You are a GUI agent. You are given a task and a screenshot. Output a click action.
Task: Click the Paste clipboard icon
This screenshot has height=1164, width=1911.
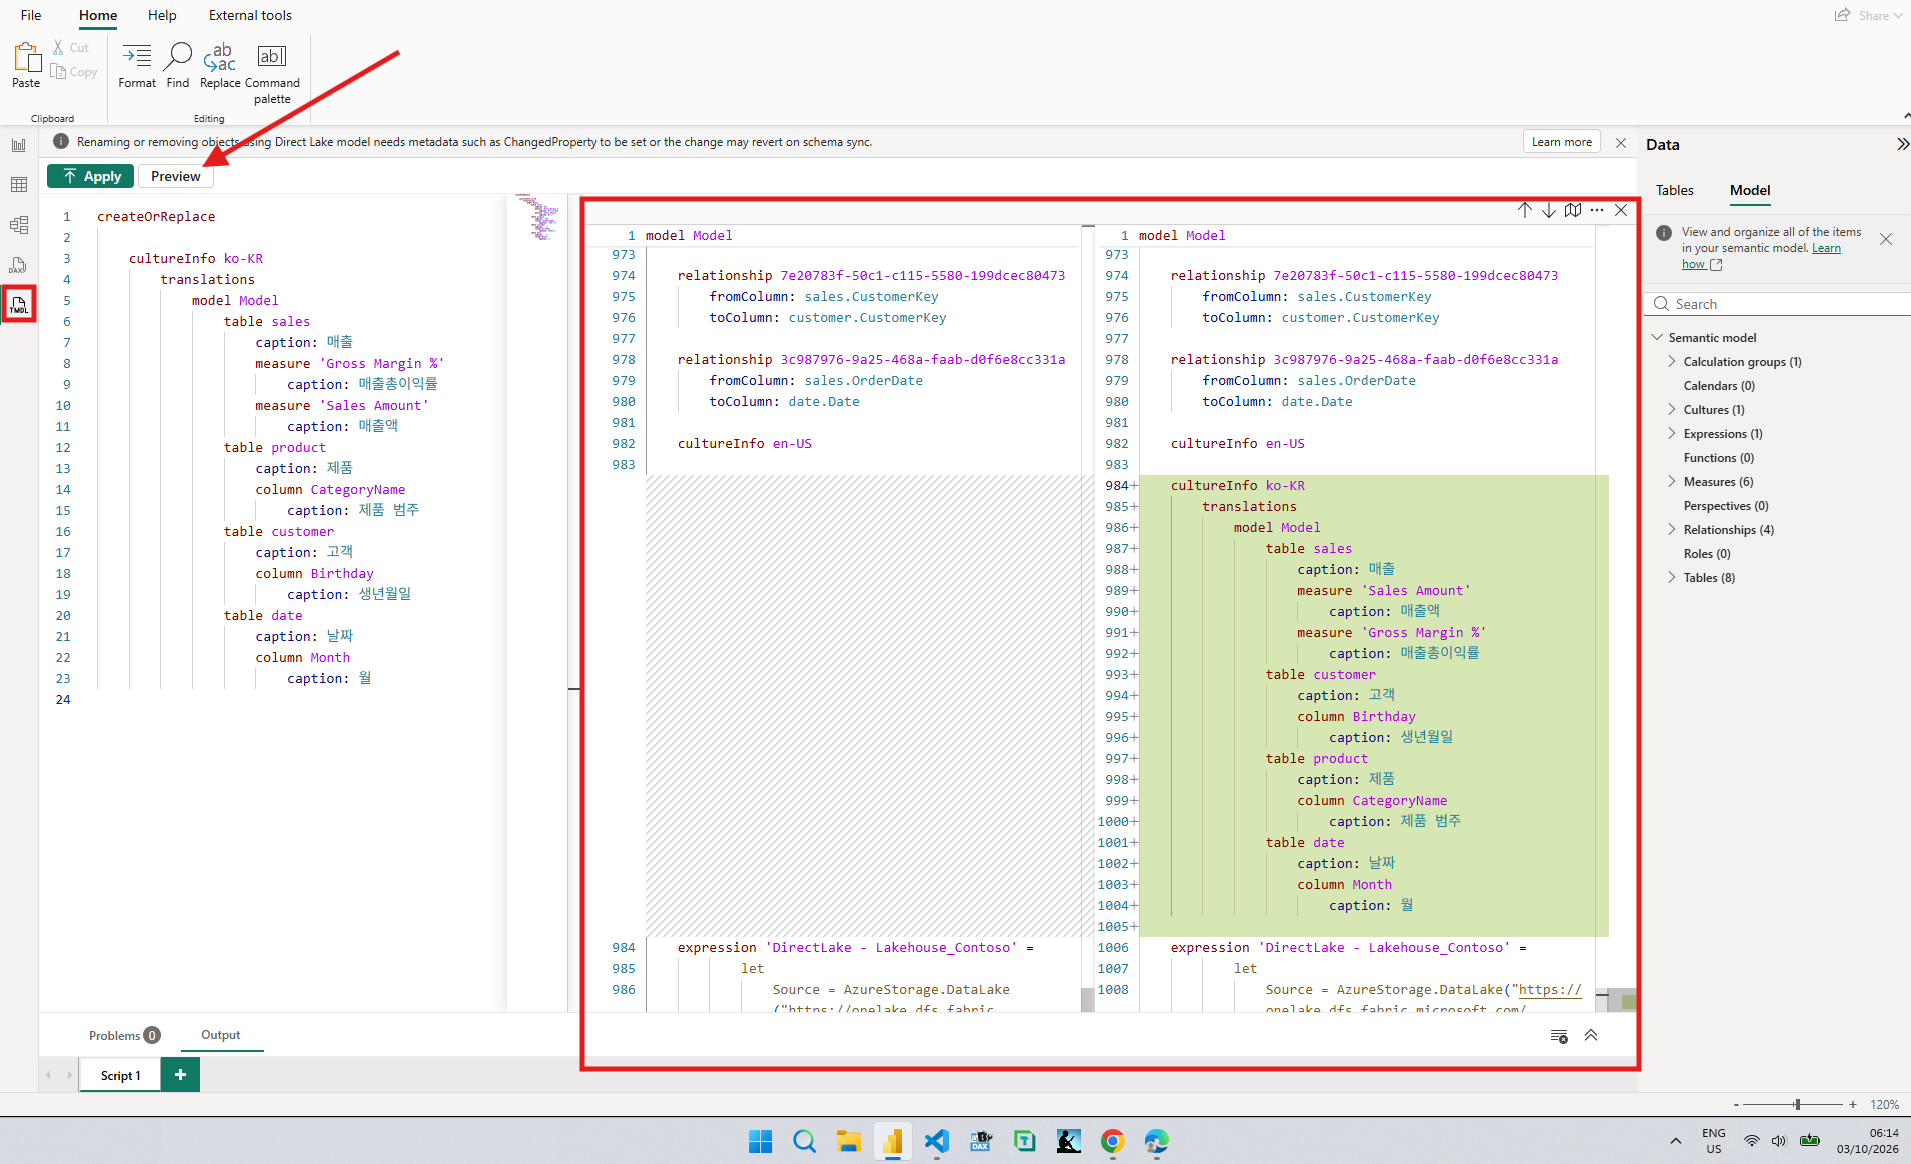[26, 65]
